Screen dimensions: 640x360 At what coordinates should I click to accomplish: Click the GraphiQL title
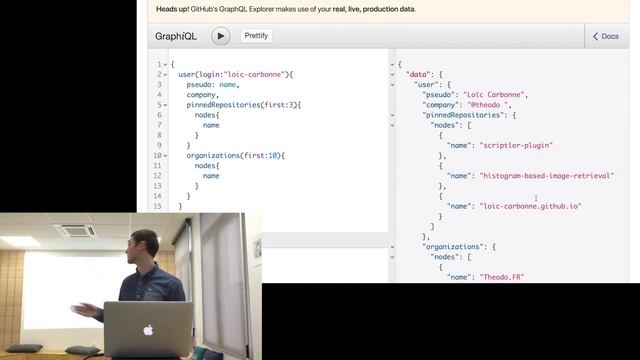tap(176, 36)
